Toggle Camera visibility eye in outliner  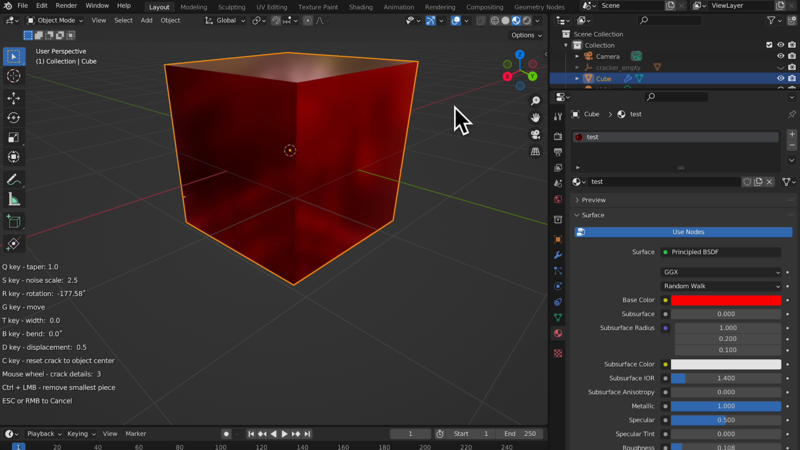pyautogui.click(x=781, y=56)
